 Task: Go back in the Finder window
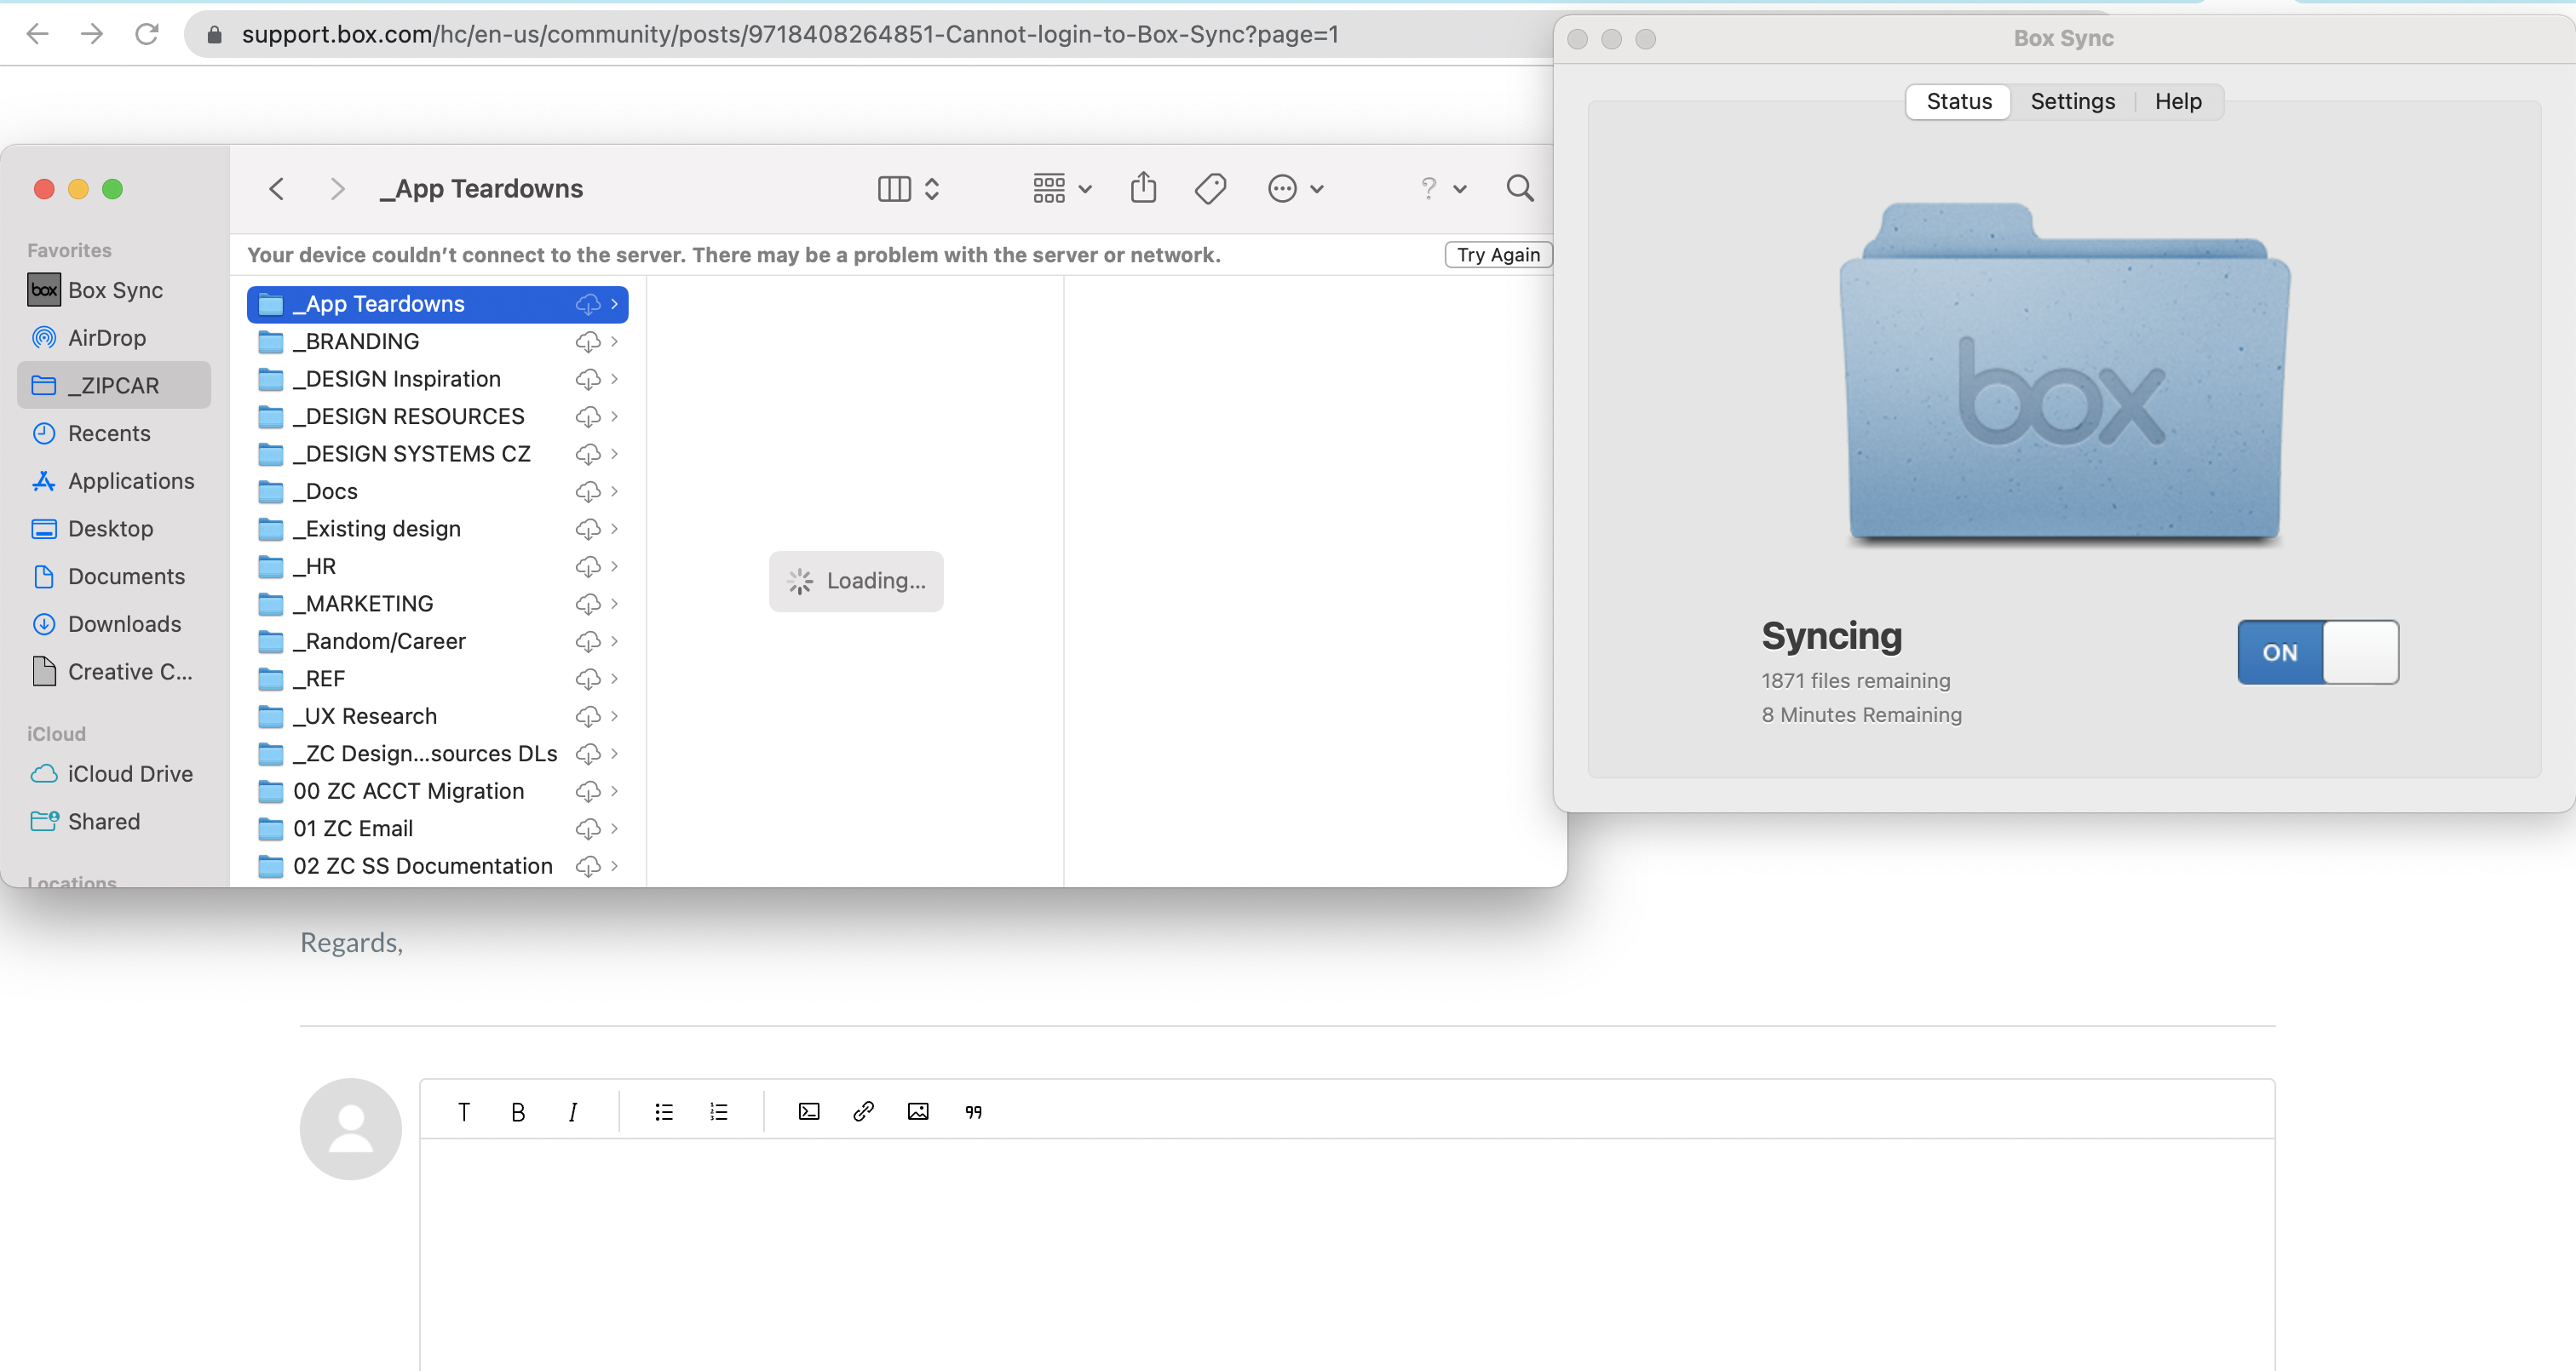(277, 188)
